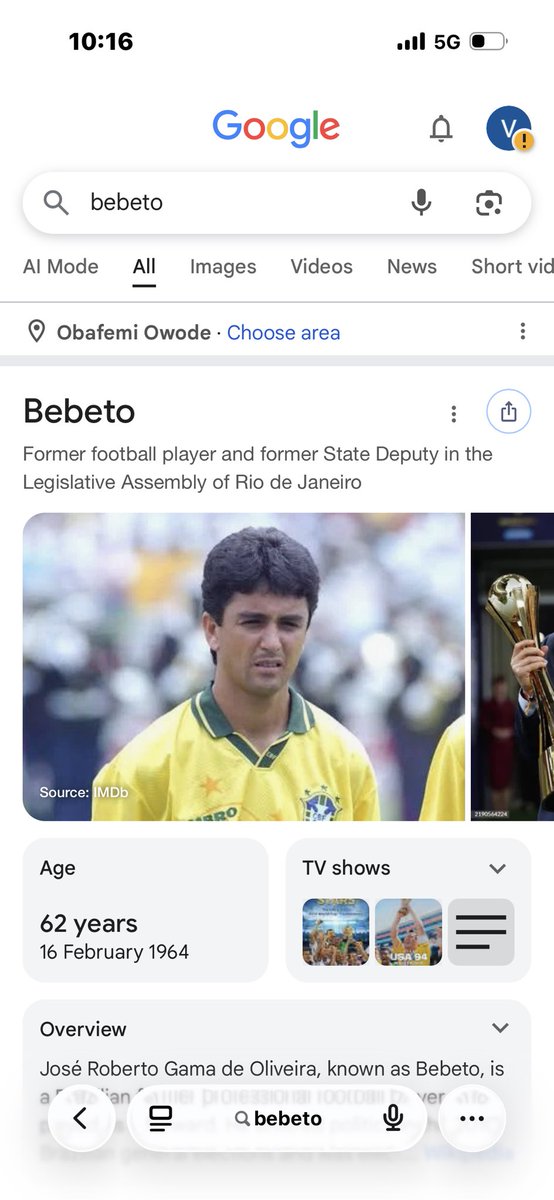Open the News tab
This screenshot has width=554, height=1200.
(412, 266)
